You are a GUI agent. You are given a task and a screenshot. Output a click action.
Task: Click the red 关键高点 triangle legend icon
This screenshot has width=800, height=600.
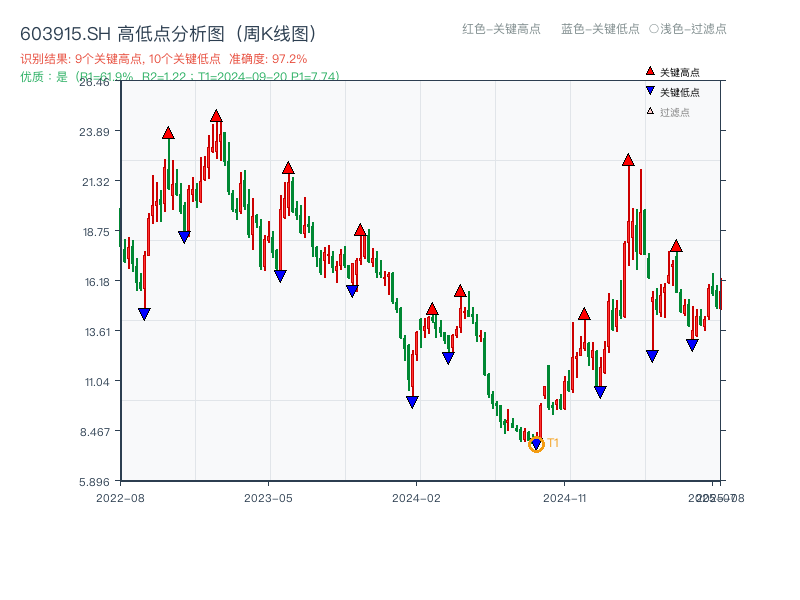pos(648,72)
